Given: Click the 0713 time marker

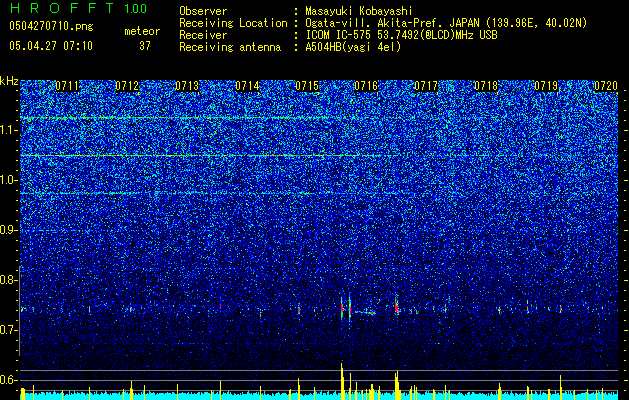Looking at the screenshot, I should (187, 86).
